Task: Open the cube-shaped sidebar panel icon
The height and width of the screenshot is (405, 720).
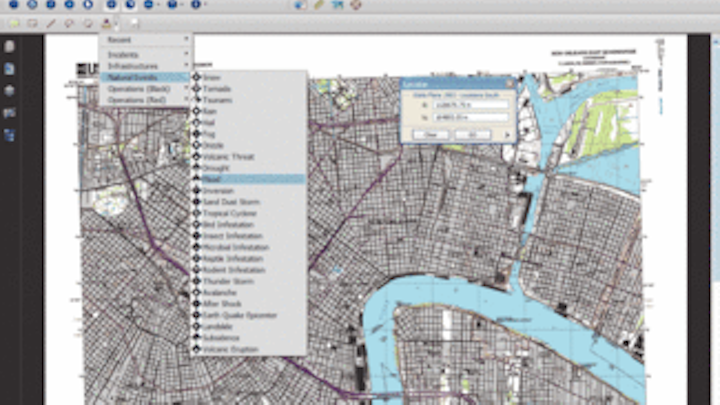Action: tap(10, 90)
